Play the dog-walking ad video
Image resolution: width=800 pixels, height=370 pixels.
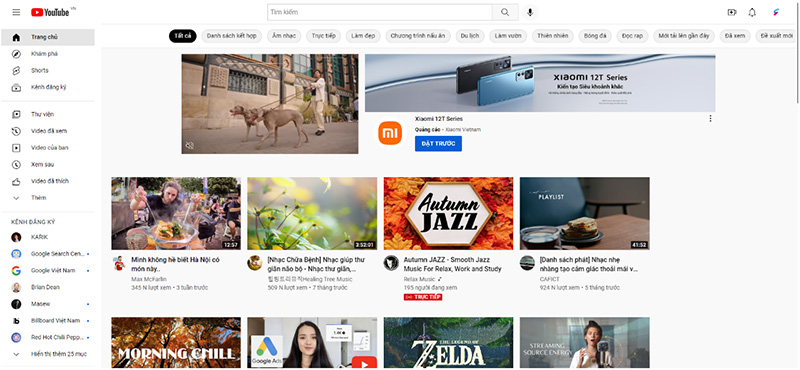(x=270, y=104)
